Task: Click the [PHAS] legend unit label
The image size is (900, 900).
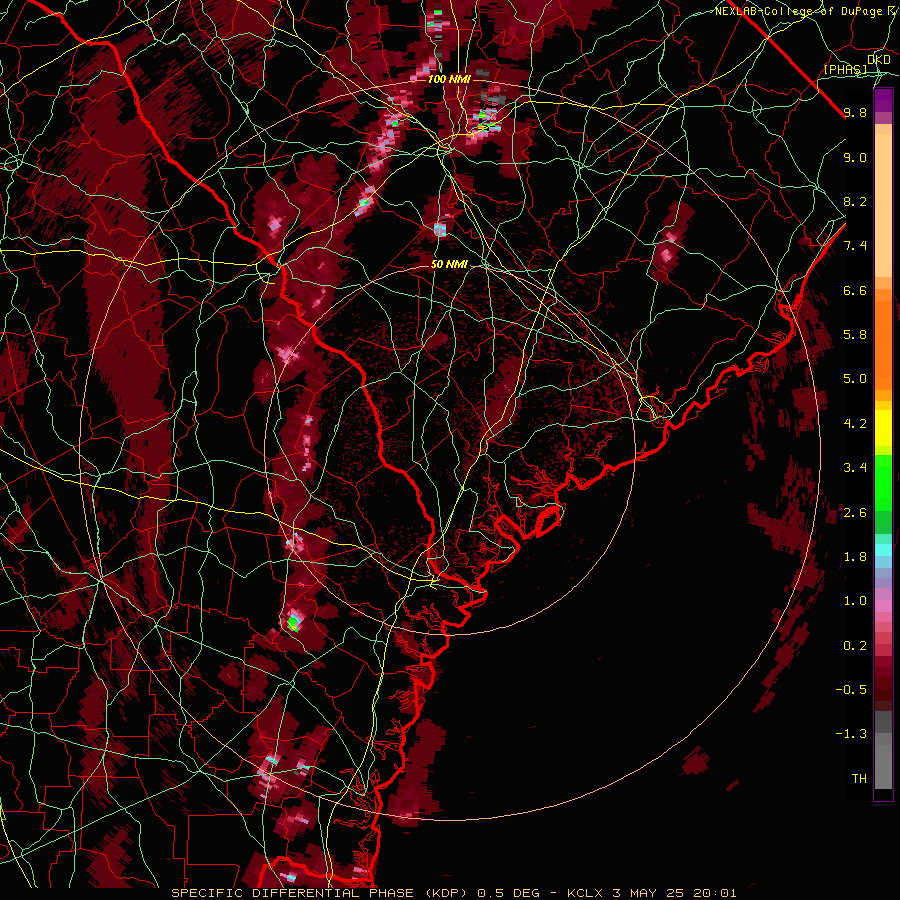Action: [x=845, y=69]
